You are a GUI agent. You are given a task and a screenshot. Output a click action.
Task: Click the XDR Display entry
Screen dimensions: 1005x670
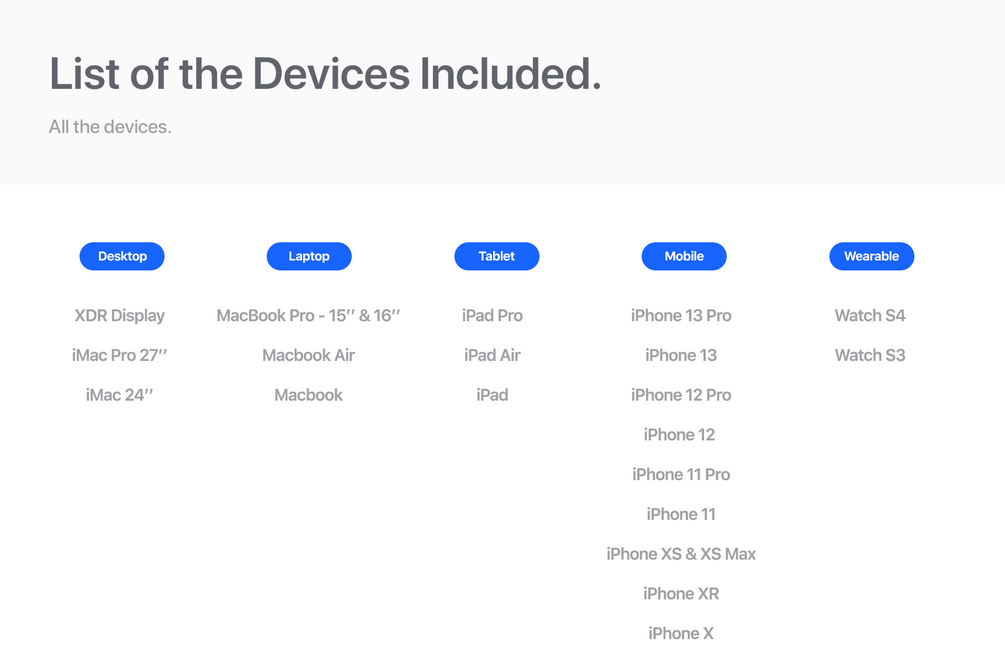click(120, 316)
